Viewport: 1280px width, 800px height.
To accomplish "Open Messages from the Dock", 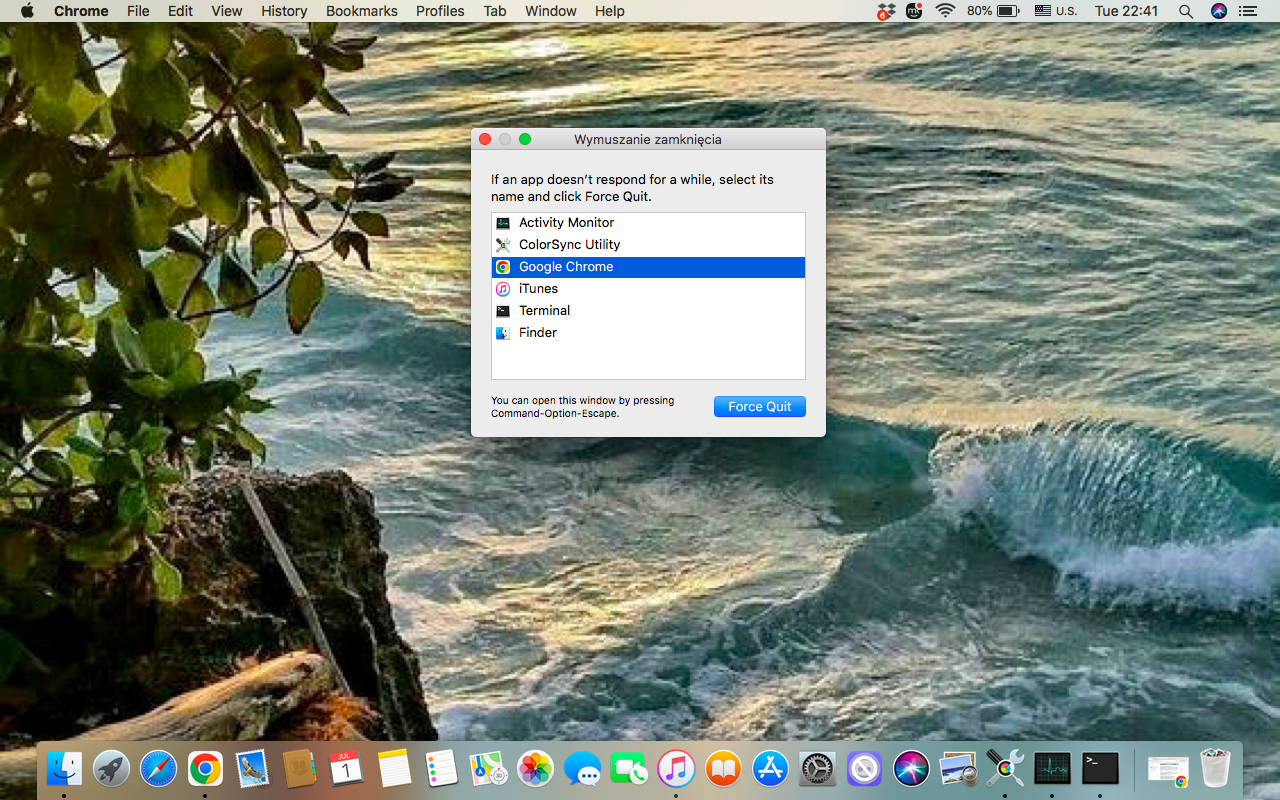I will [x=581, y=769].
